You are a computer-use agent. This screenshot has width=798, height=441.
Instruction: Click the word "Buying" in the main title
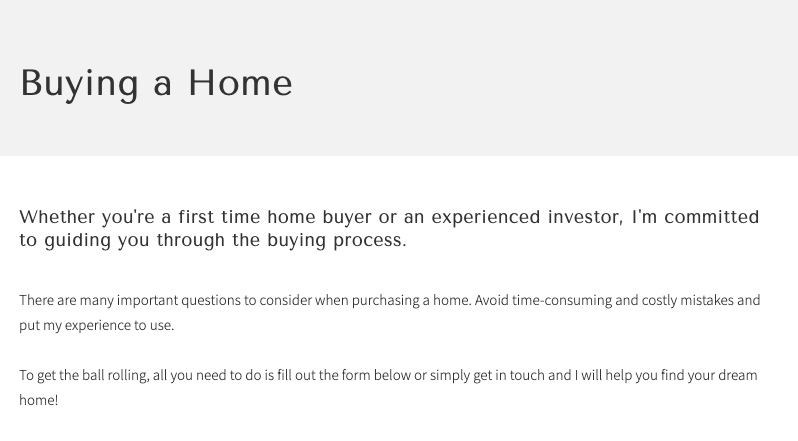tap(79, 85)
